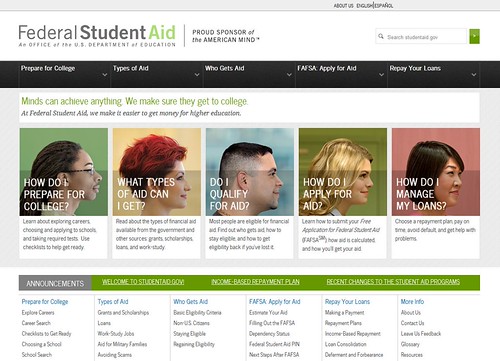Image resolution: width=500 pixels, height=361 pixels.
Task: Open Explore Careers link
Action: pos(38,313)
